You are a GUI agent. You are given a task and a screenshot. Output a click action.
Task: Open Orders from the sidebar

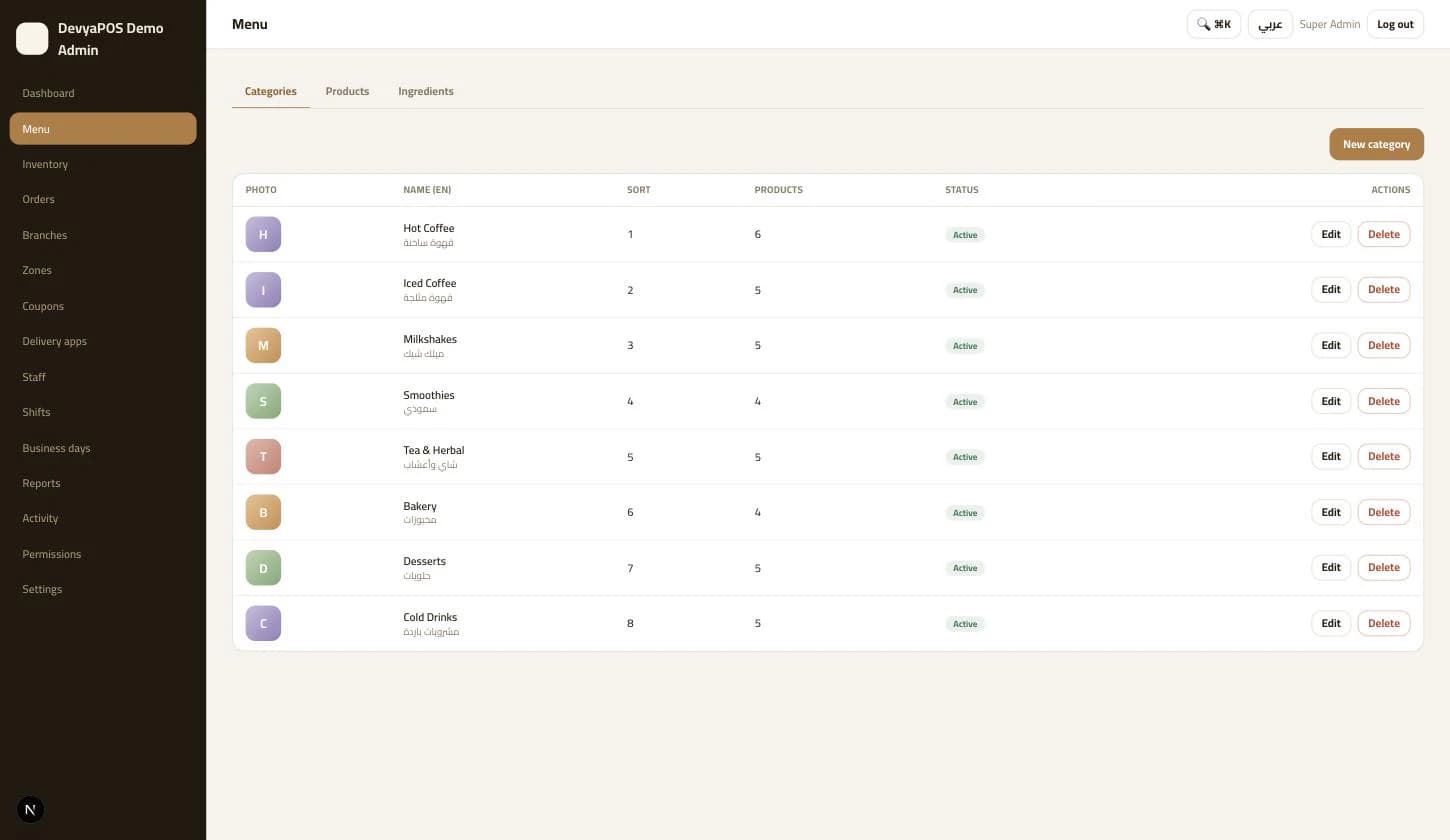[x=103, y=199]
